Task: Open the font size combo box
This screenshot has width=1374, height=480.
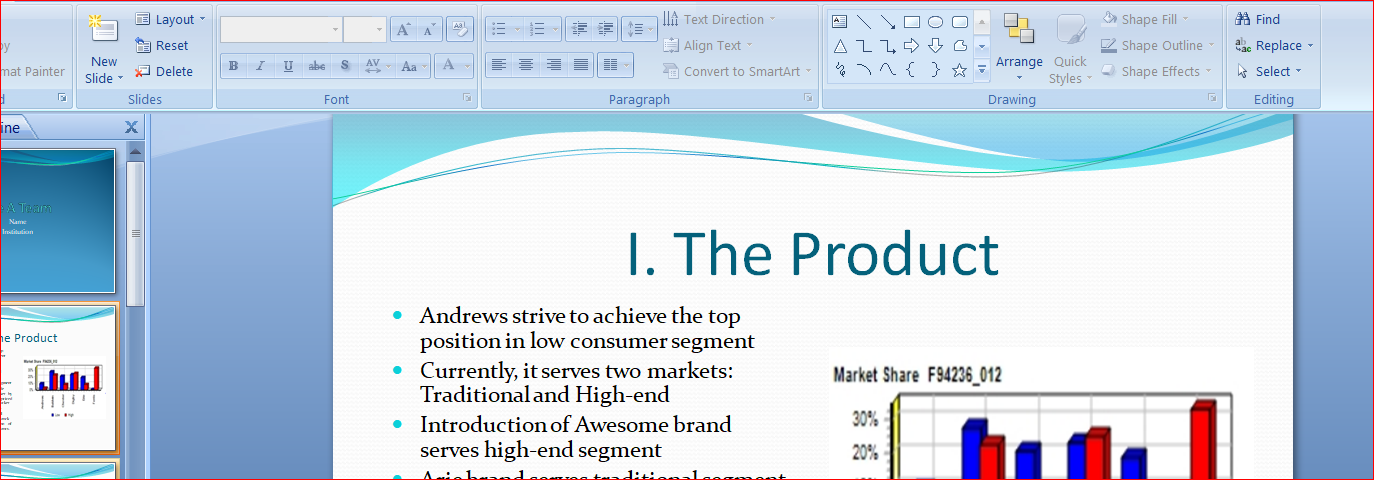Action: (x=365, y=30)
